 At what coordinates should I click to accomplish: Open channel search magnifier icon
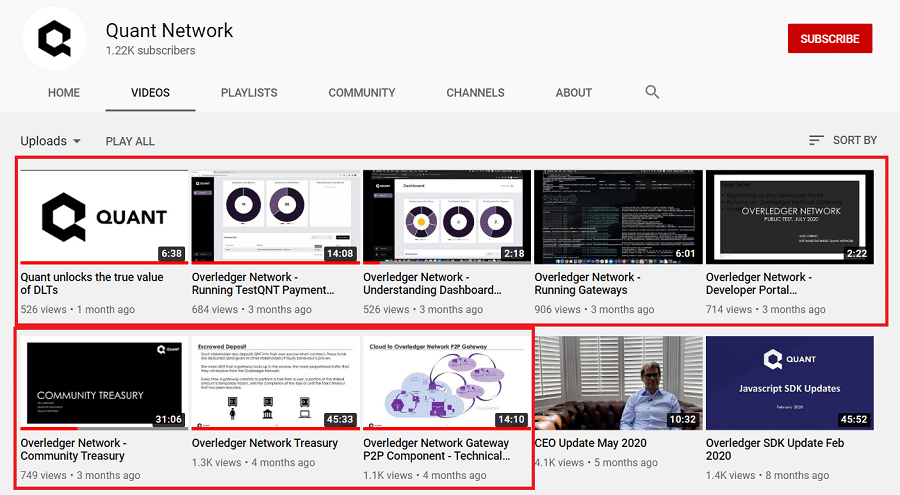652,92
